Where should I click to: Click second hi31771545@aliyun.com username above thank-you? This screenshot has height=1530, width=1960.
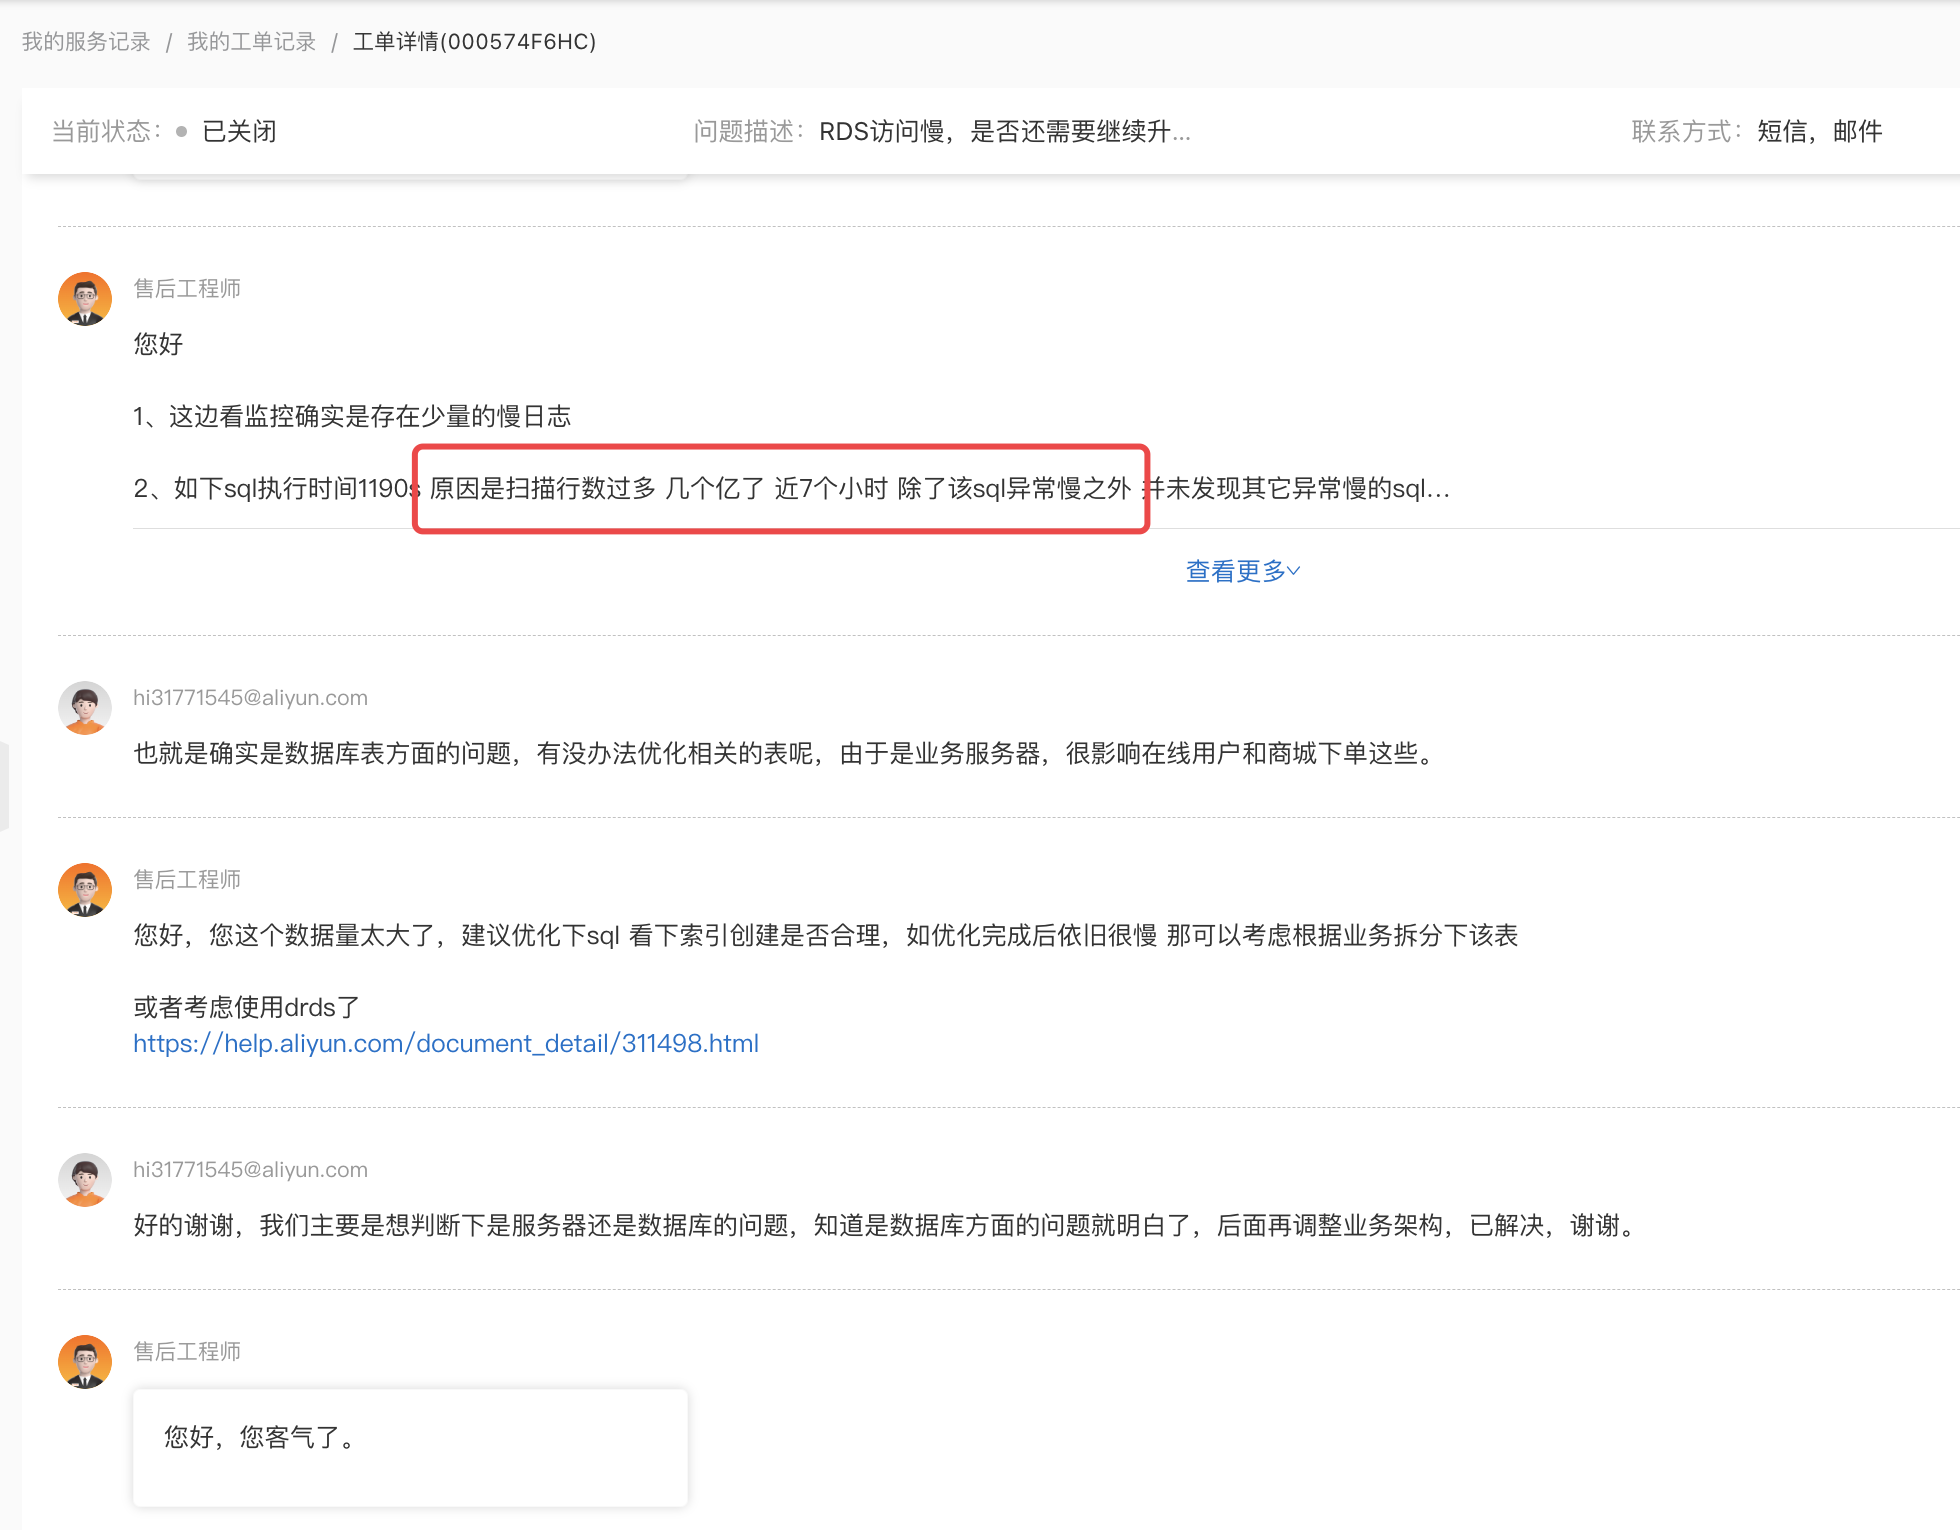click(x=250, y=1169)
